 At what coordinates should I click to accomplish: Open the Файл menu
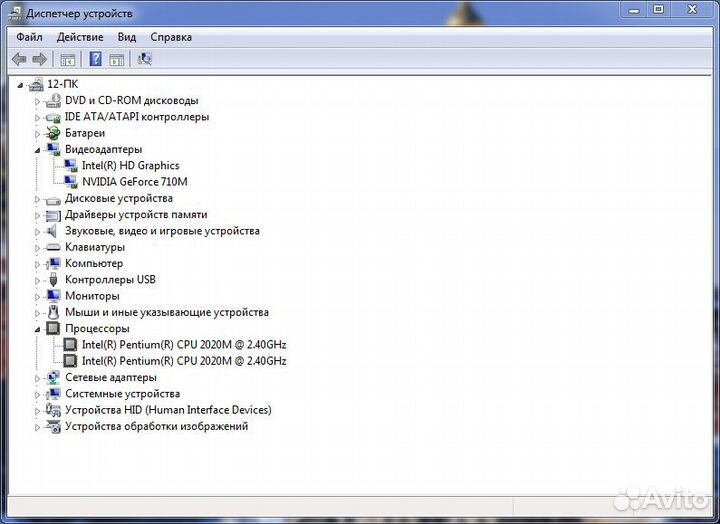pos(29,37)
